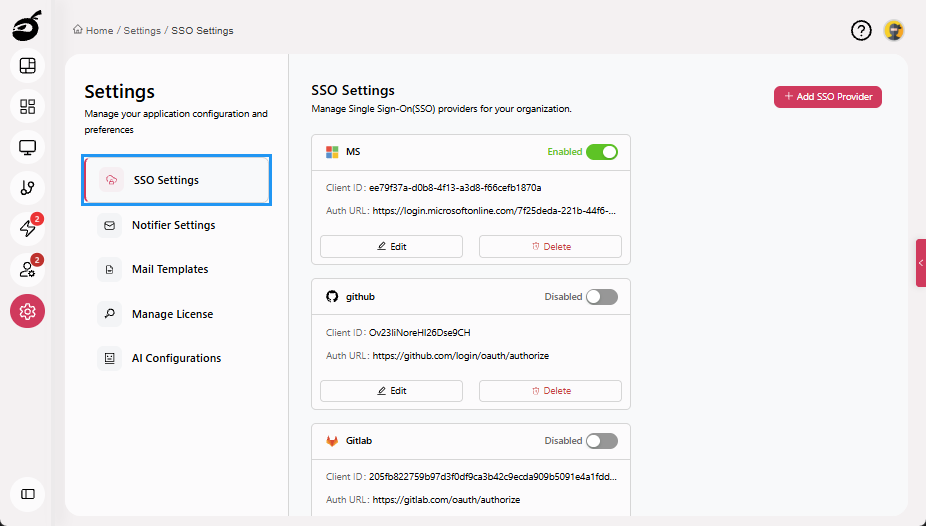
Task: Delete the github provider
Action: pos(550,391)
